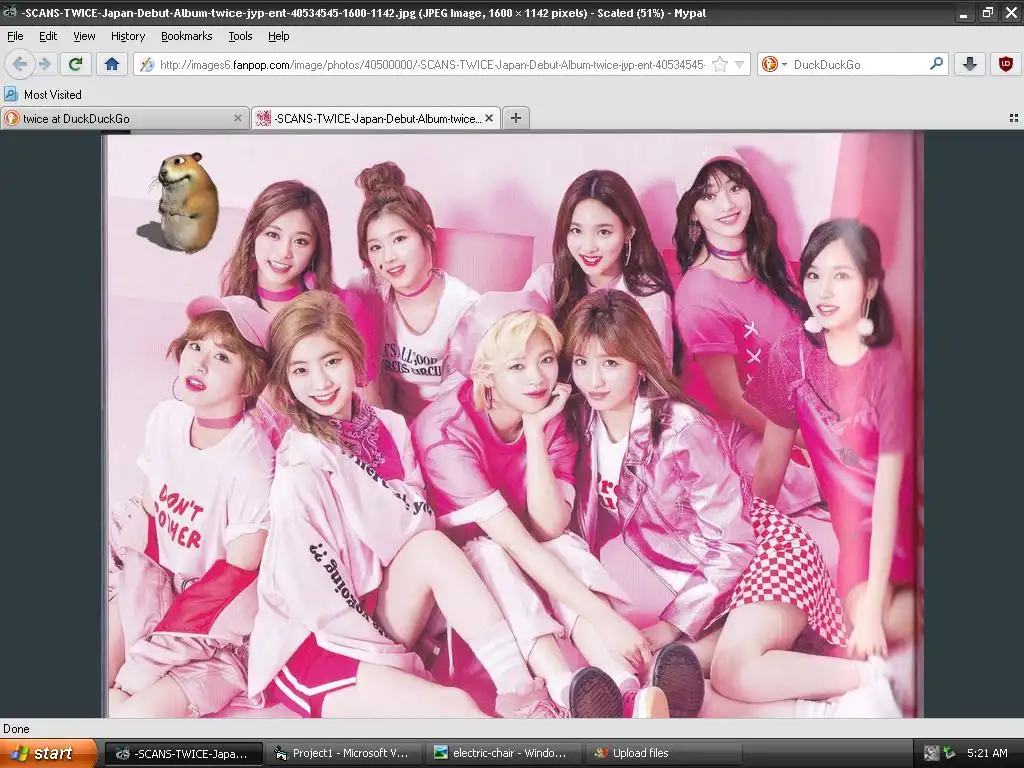The image size is (1024, 768).
Task: Open the File menu
Action: (15, 36)
